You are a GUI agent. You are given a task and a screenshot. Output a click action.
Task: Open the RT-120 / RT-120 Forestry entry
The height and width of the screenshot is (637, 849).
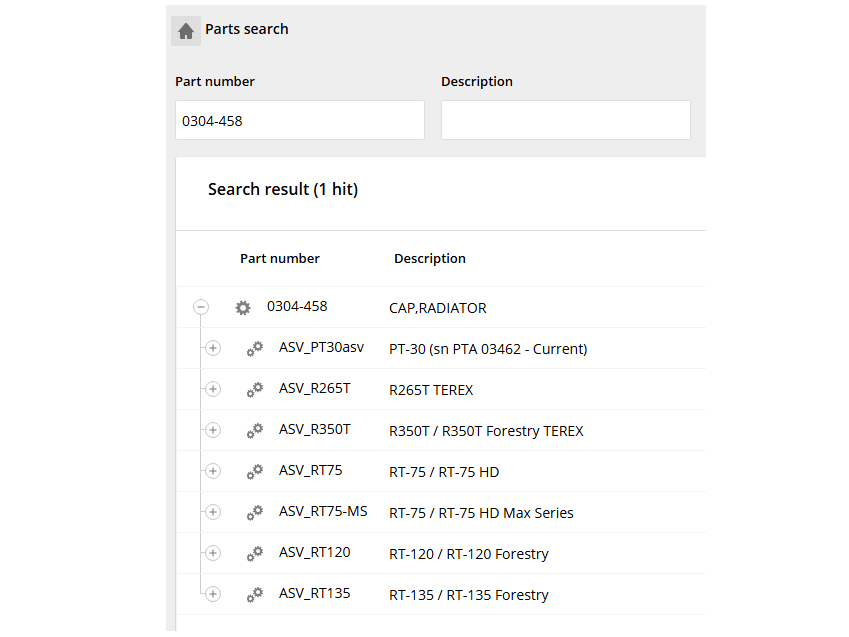coord(468,554)
